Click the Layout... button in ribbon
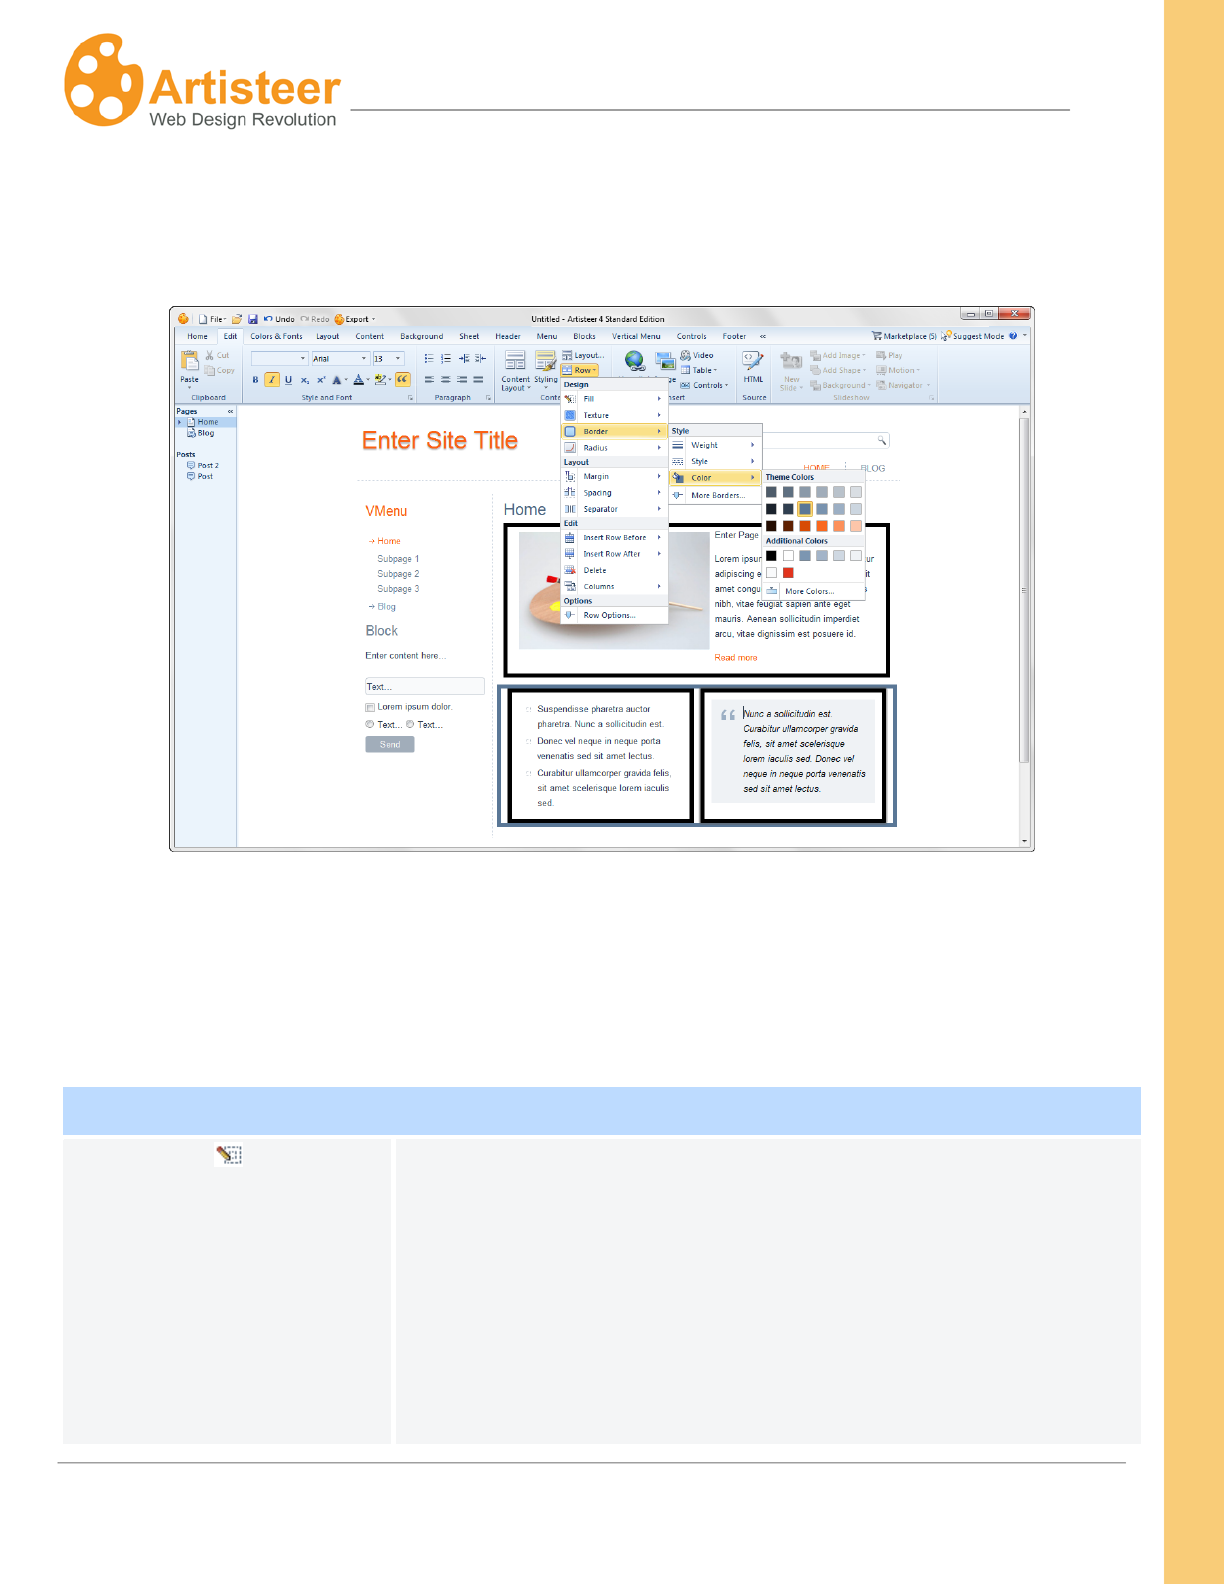The width and height of the screenshot is (1224, 1584). pyautogui.click(x=583, y=355)
